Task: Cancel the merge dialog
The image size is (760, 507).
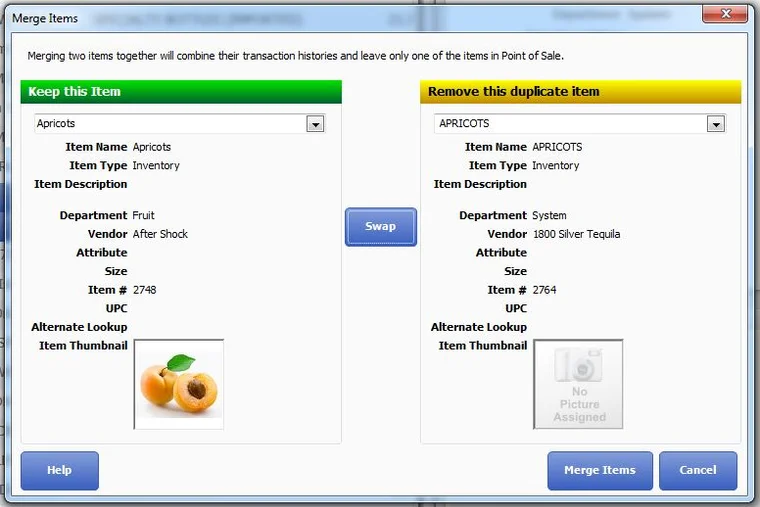Action: [697, 470]
